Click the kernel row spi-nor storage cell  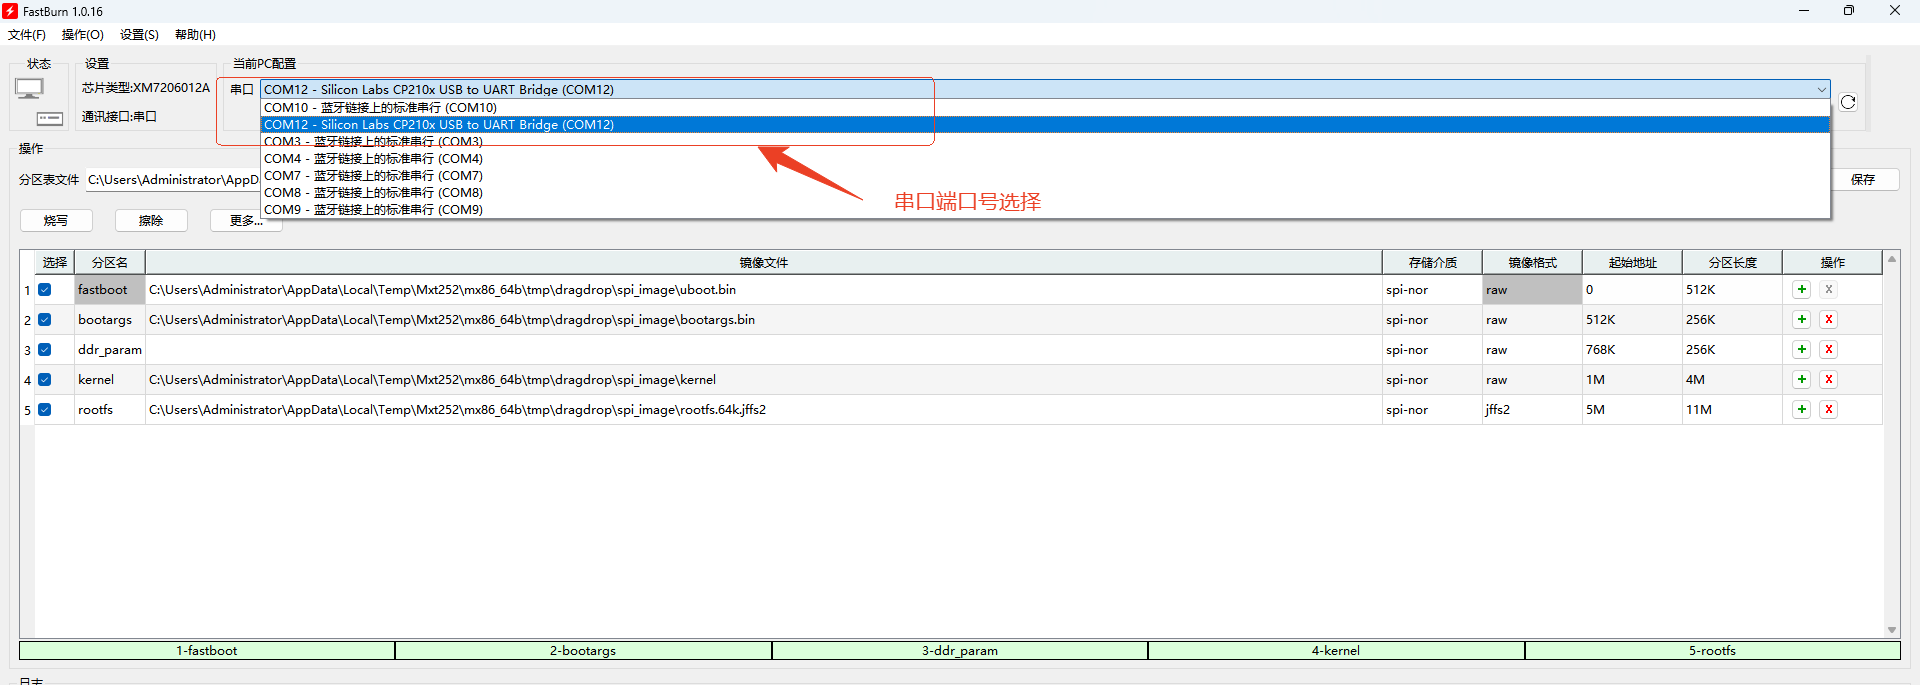(1432, 380)
